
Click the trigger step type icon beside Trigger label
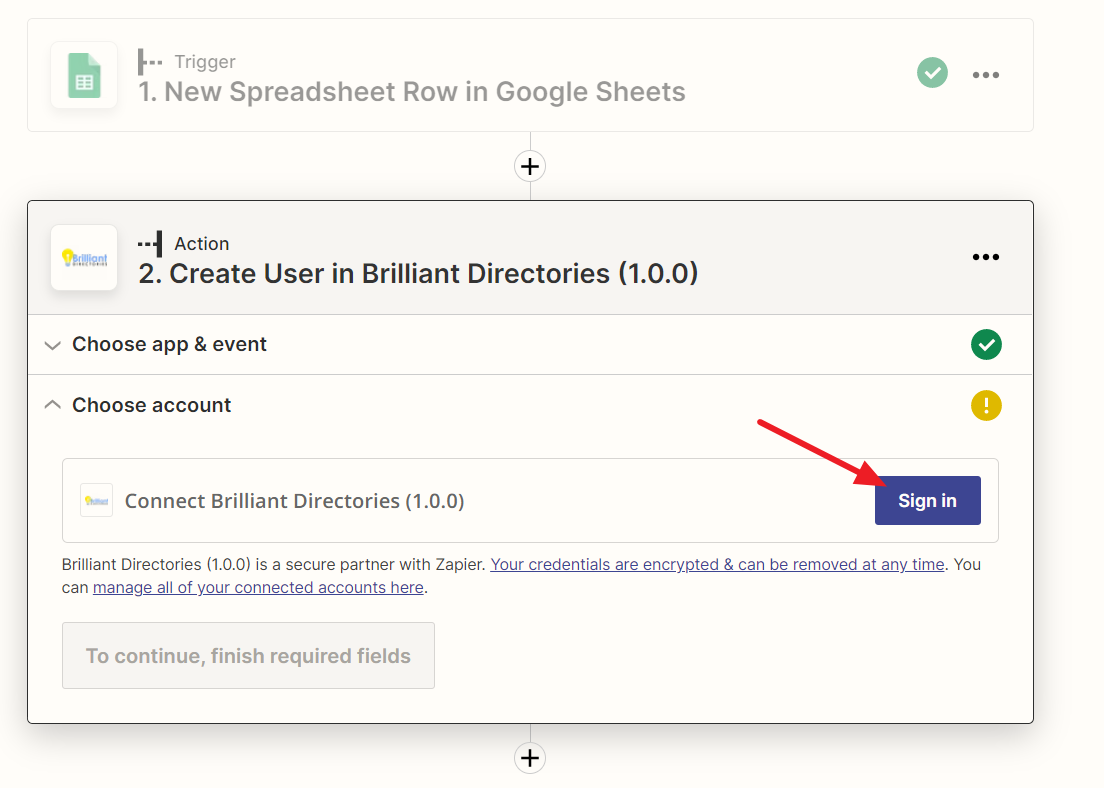149,62
